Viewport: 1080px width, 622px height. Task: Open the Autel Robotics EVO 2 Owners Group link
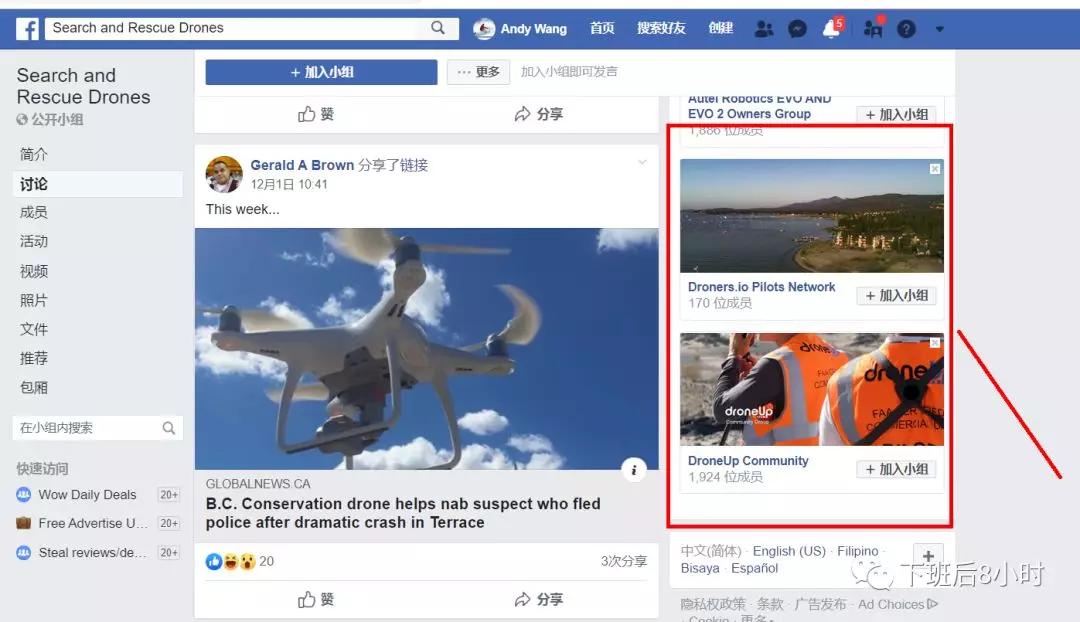click(x=759, y=107)
